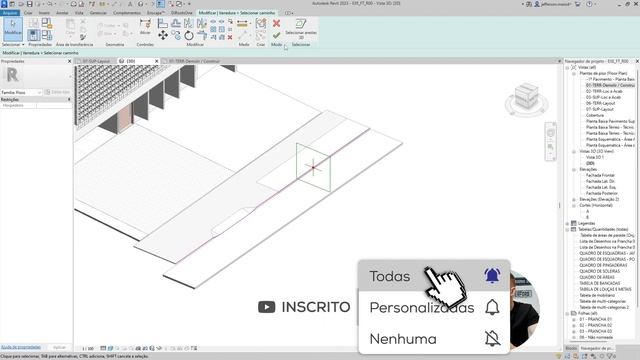Click Ajuda de propriedades link
640x360 pixels.
(21, 347)
